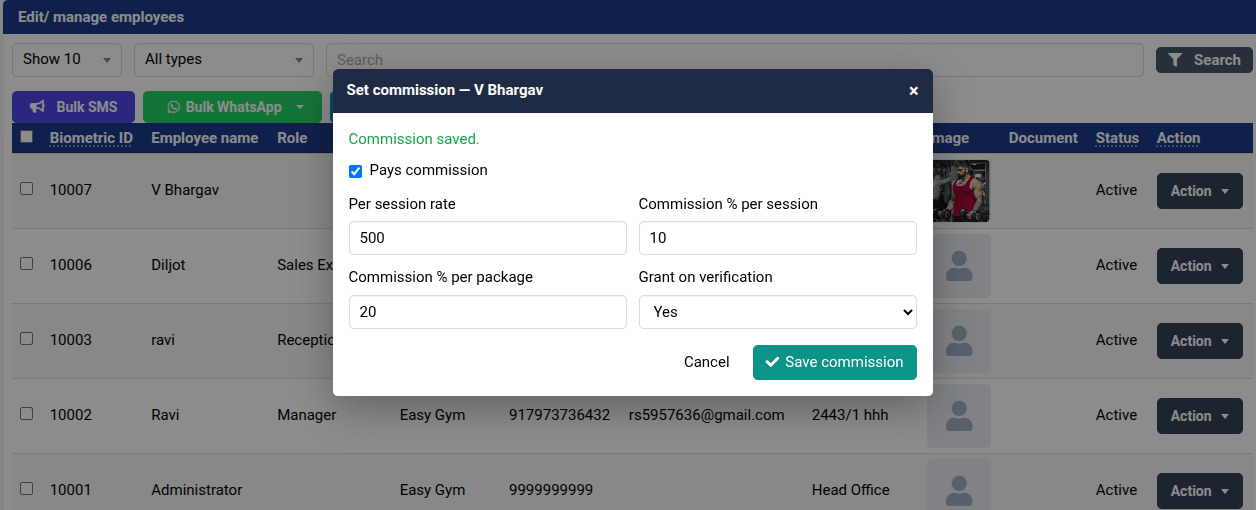
Task: Sort by Status column header
Action: click(x=1117, y=138)
